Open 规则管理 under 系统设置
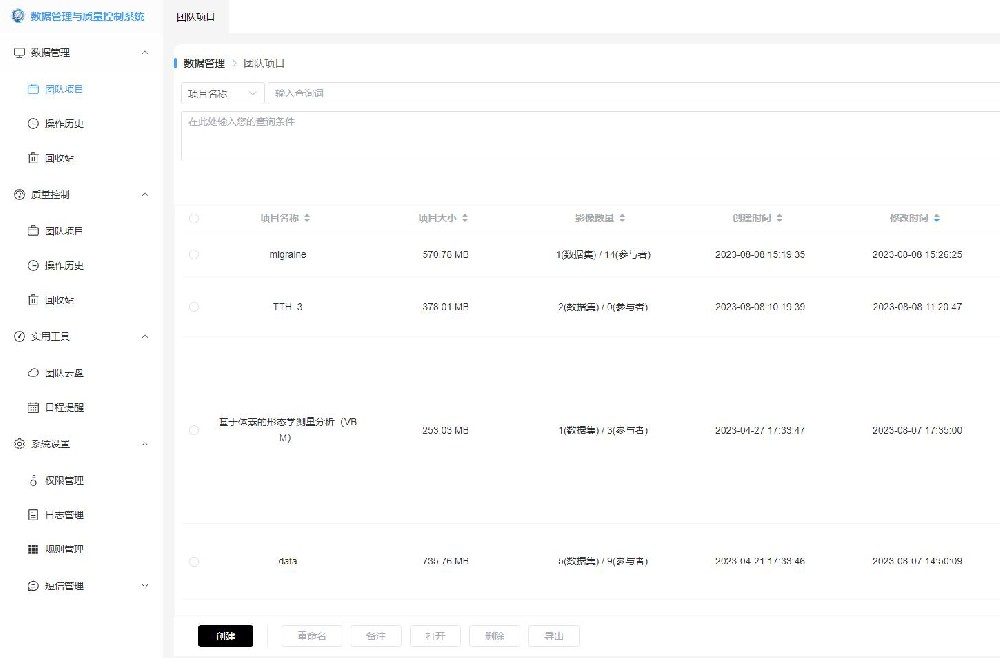 (x=61, y=549)
